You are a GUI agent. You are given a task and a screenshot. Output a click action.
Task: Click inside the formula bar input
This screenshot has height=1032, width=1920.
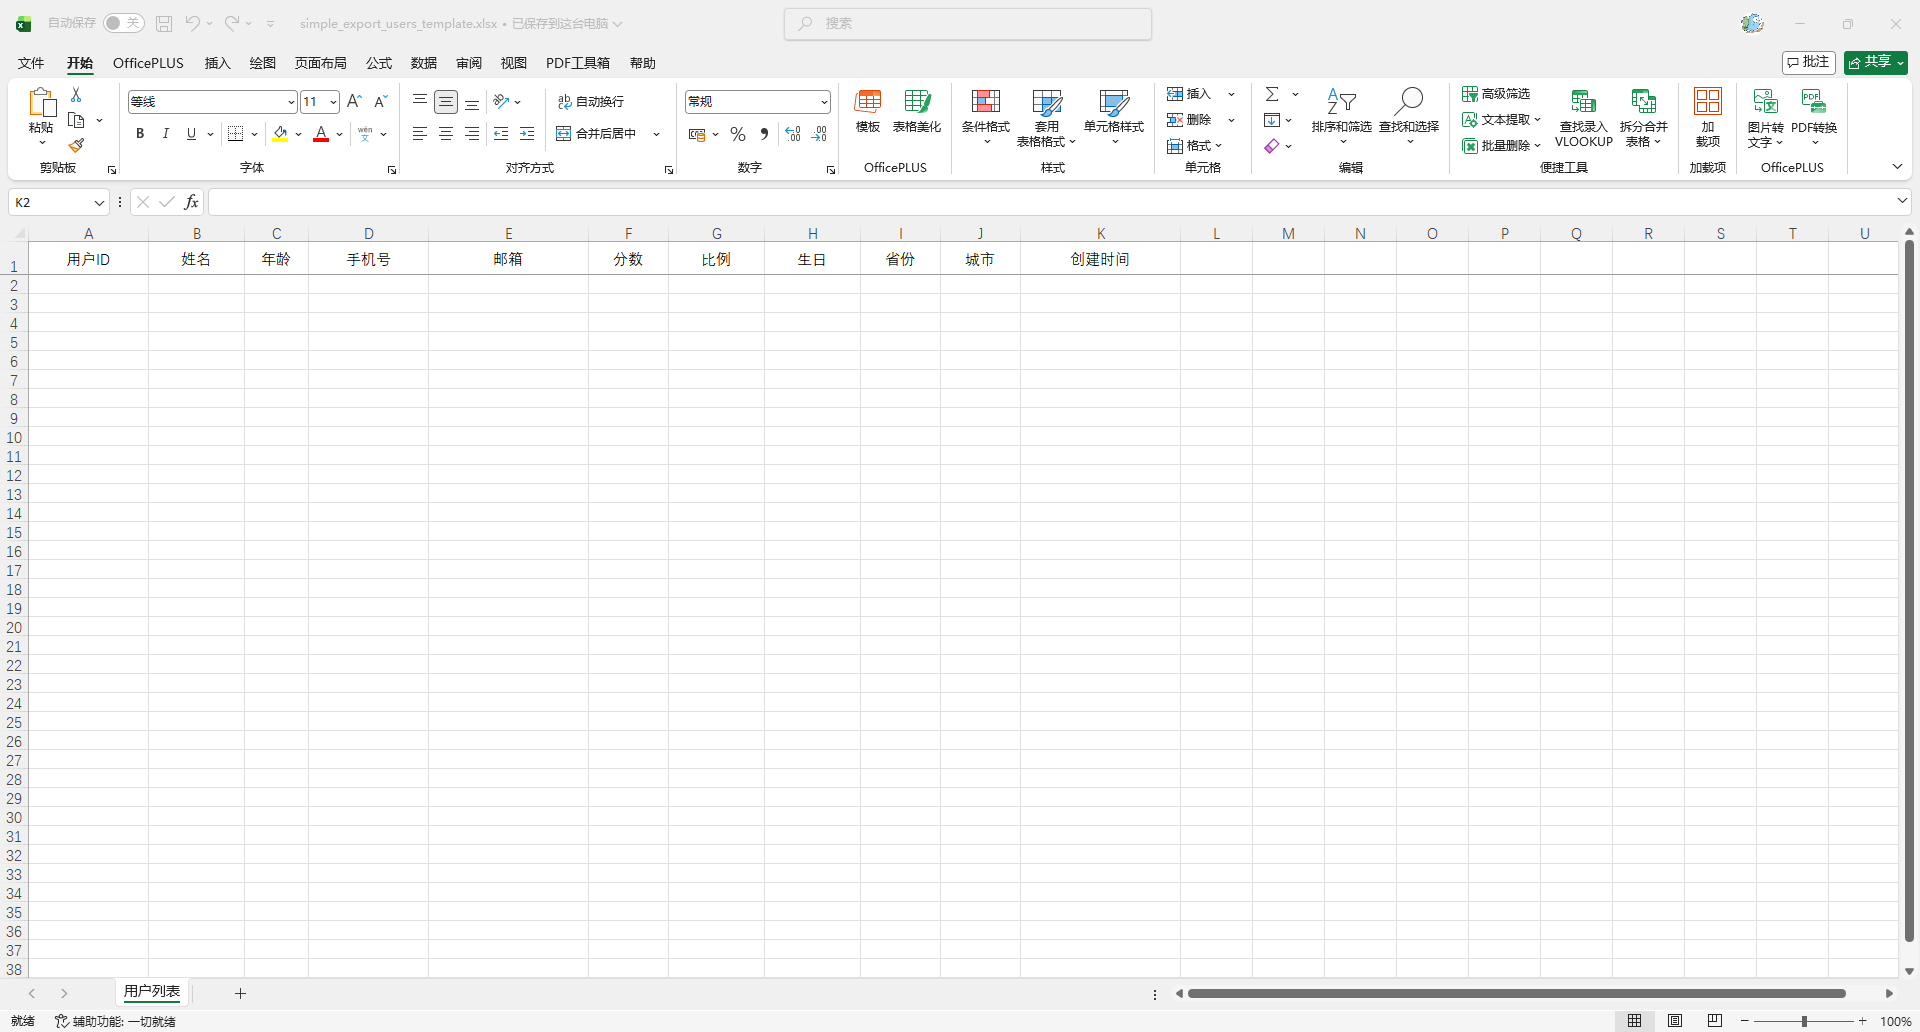(x=1050, y=203)
